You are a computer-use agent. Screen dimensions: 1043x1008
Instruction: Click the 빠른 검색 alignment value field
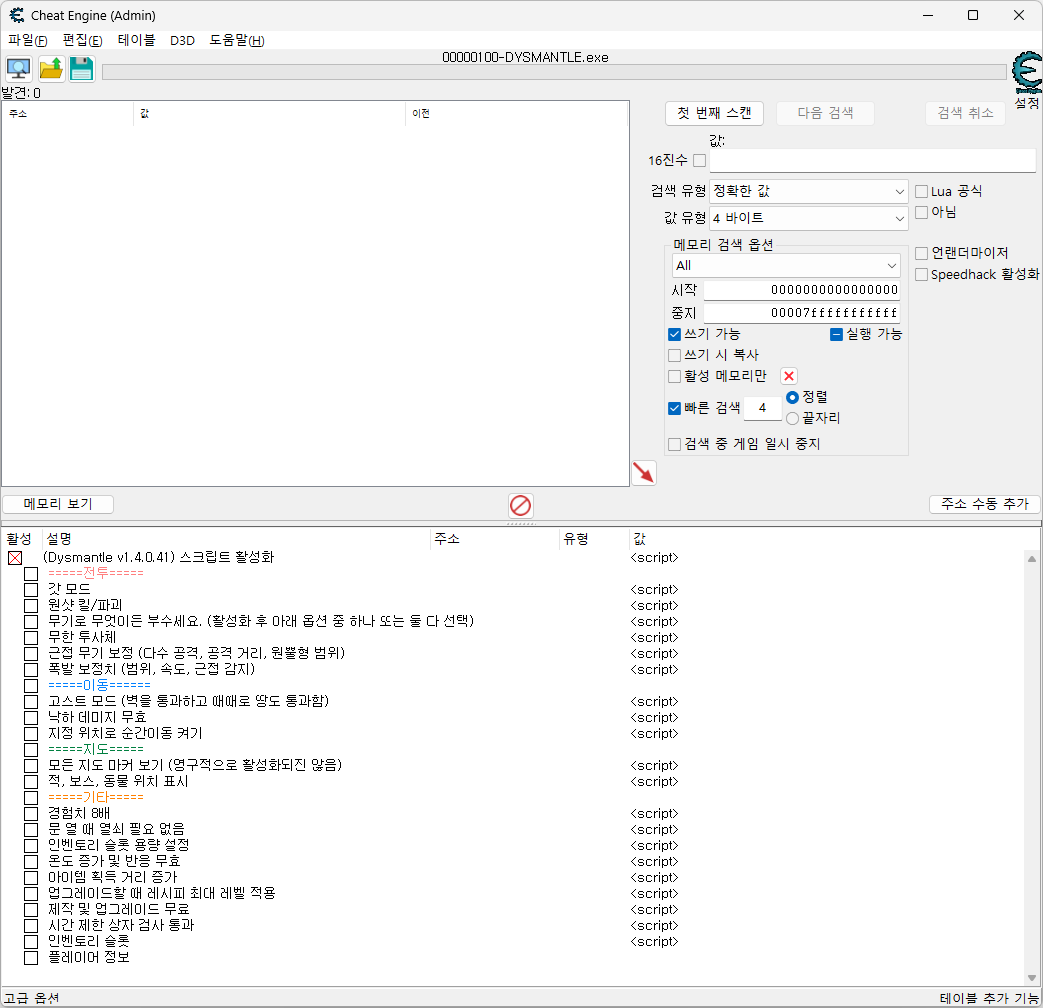coord(762,408)
